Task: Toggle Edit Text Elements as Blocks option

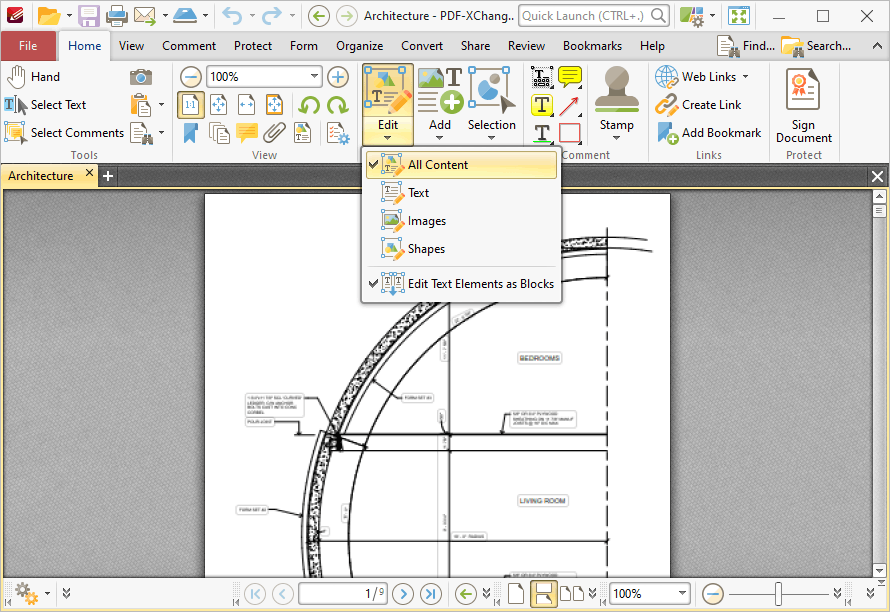Action: 480,284
